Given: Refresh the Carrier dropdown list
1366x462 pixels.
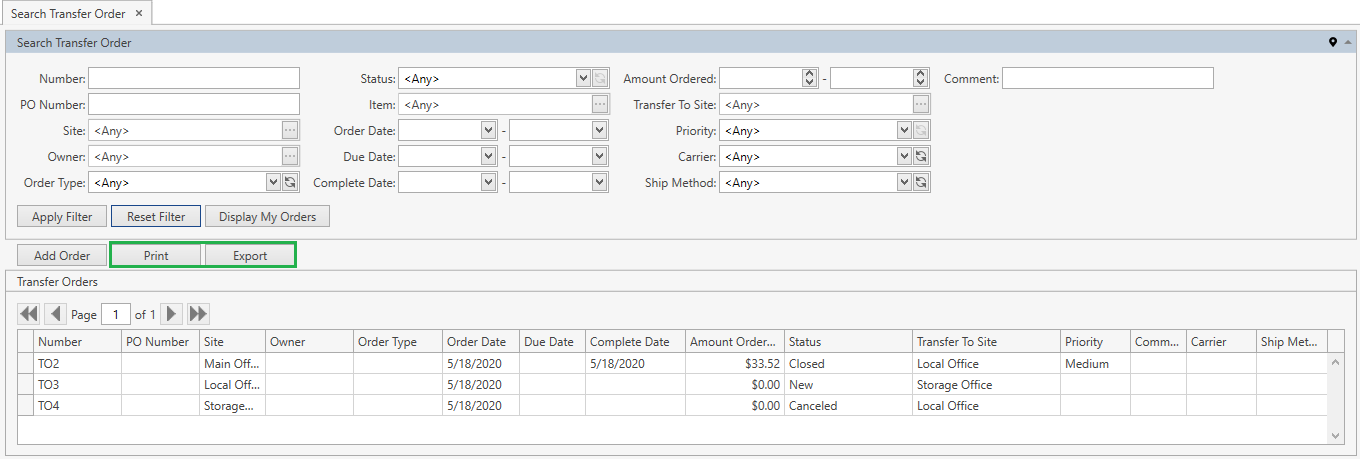Looking at the screenshot, I should point(921,157).
